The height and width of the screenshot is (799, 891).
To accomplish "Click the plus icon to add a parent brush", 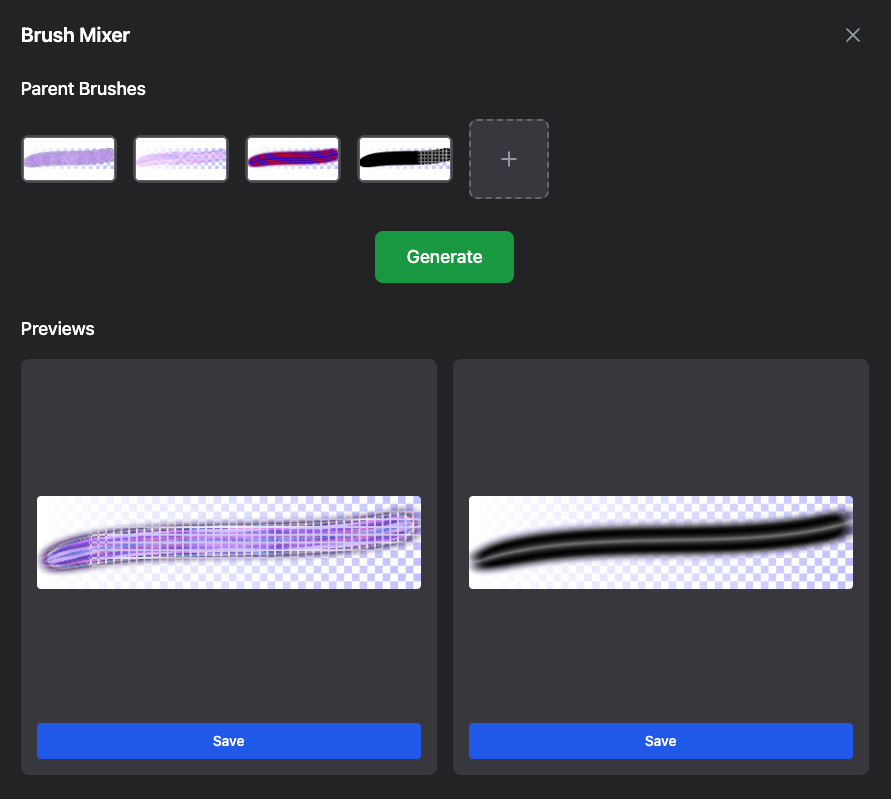I will pos(509,159).
